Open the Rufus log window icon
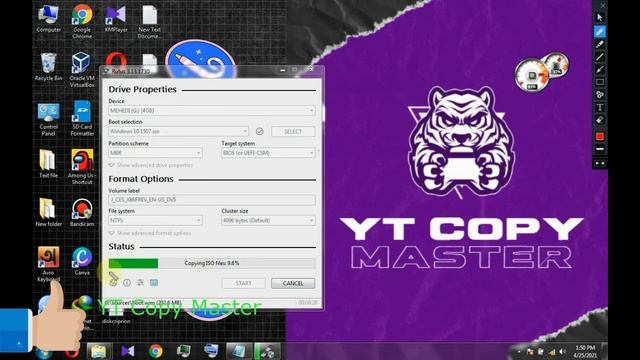 click(x=154, y=282)
